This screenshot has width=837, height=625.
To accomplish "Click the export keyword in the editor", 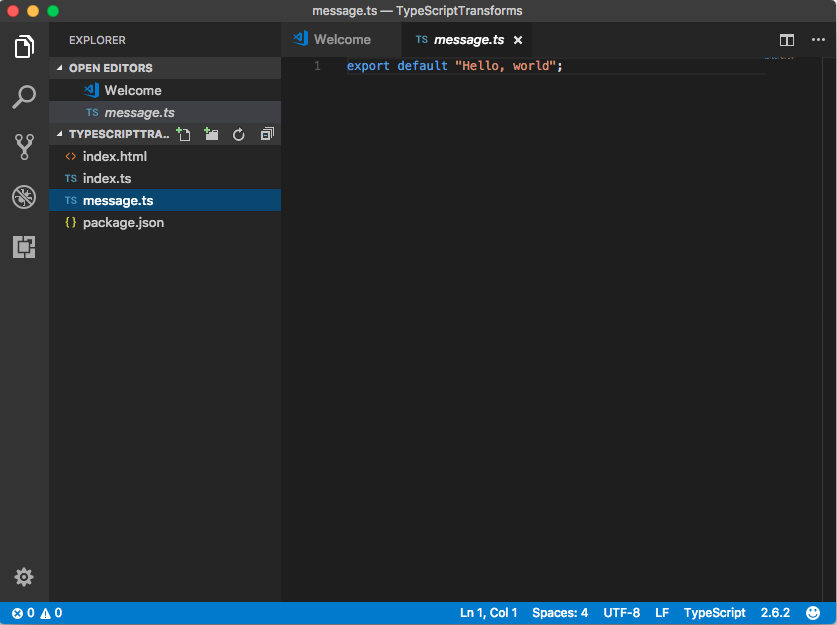I will pyautogui.click(x=368, y=66).
